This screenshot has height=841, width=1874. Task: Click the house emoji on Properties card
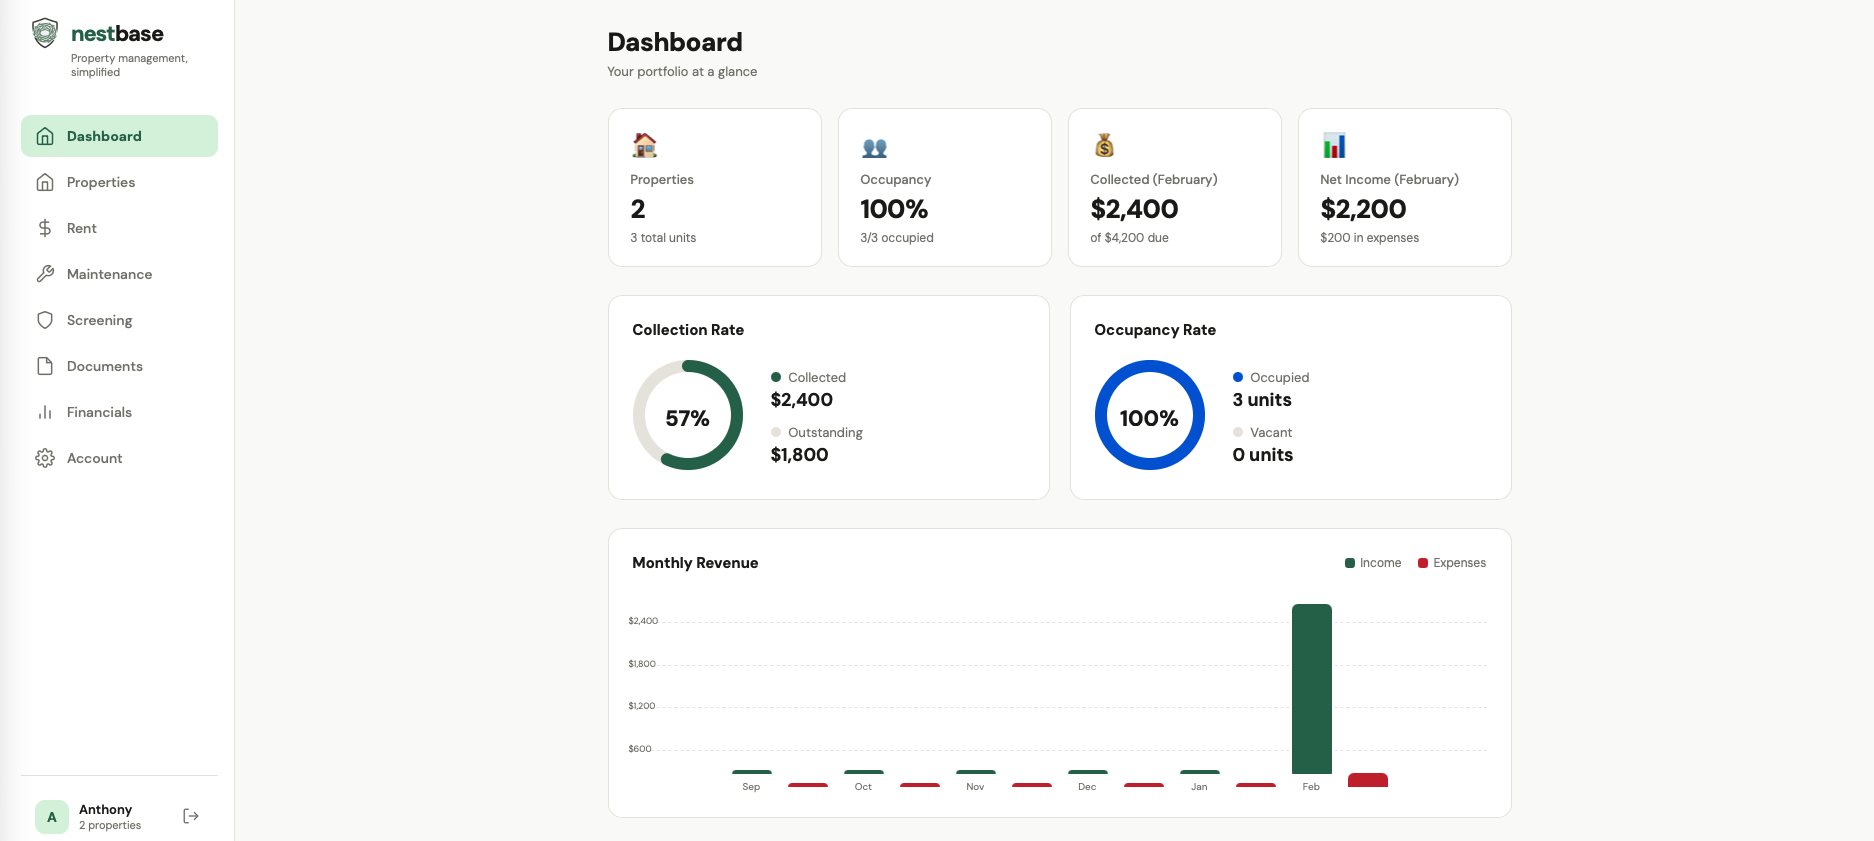(x=645, y=146)
